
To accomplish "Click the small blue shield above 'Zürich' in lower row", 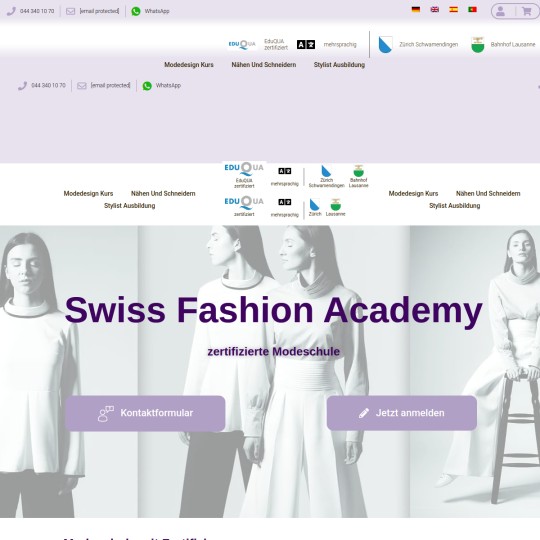I will click(x=314, y=204).
